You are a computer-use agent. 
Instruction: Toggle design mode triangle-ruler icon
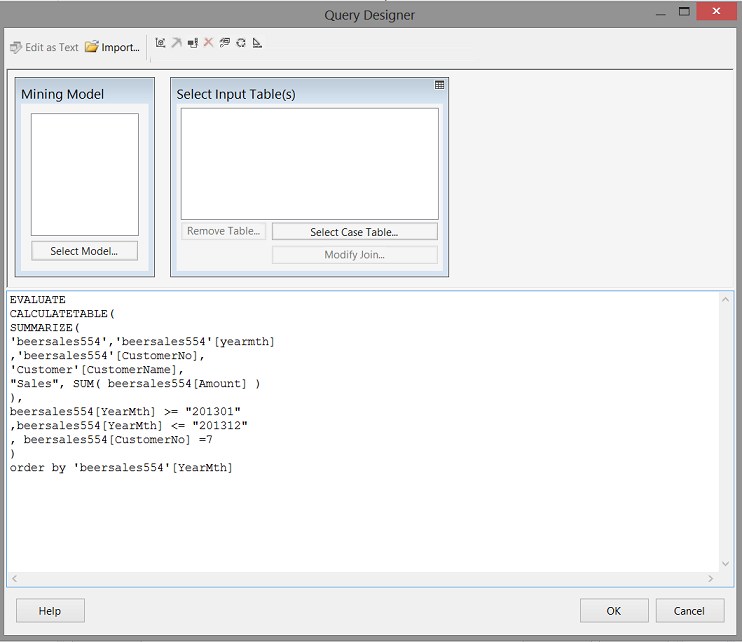click(x=257, y=43)
